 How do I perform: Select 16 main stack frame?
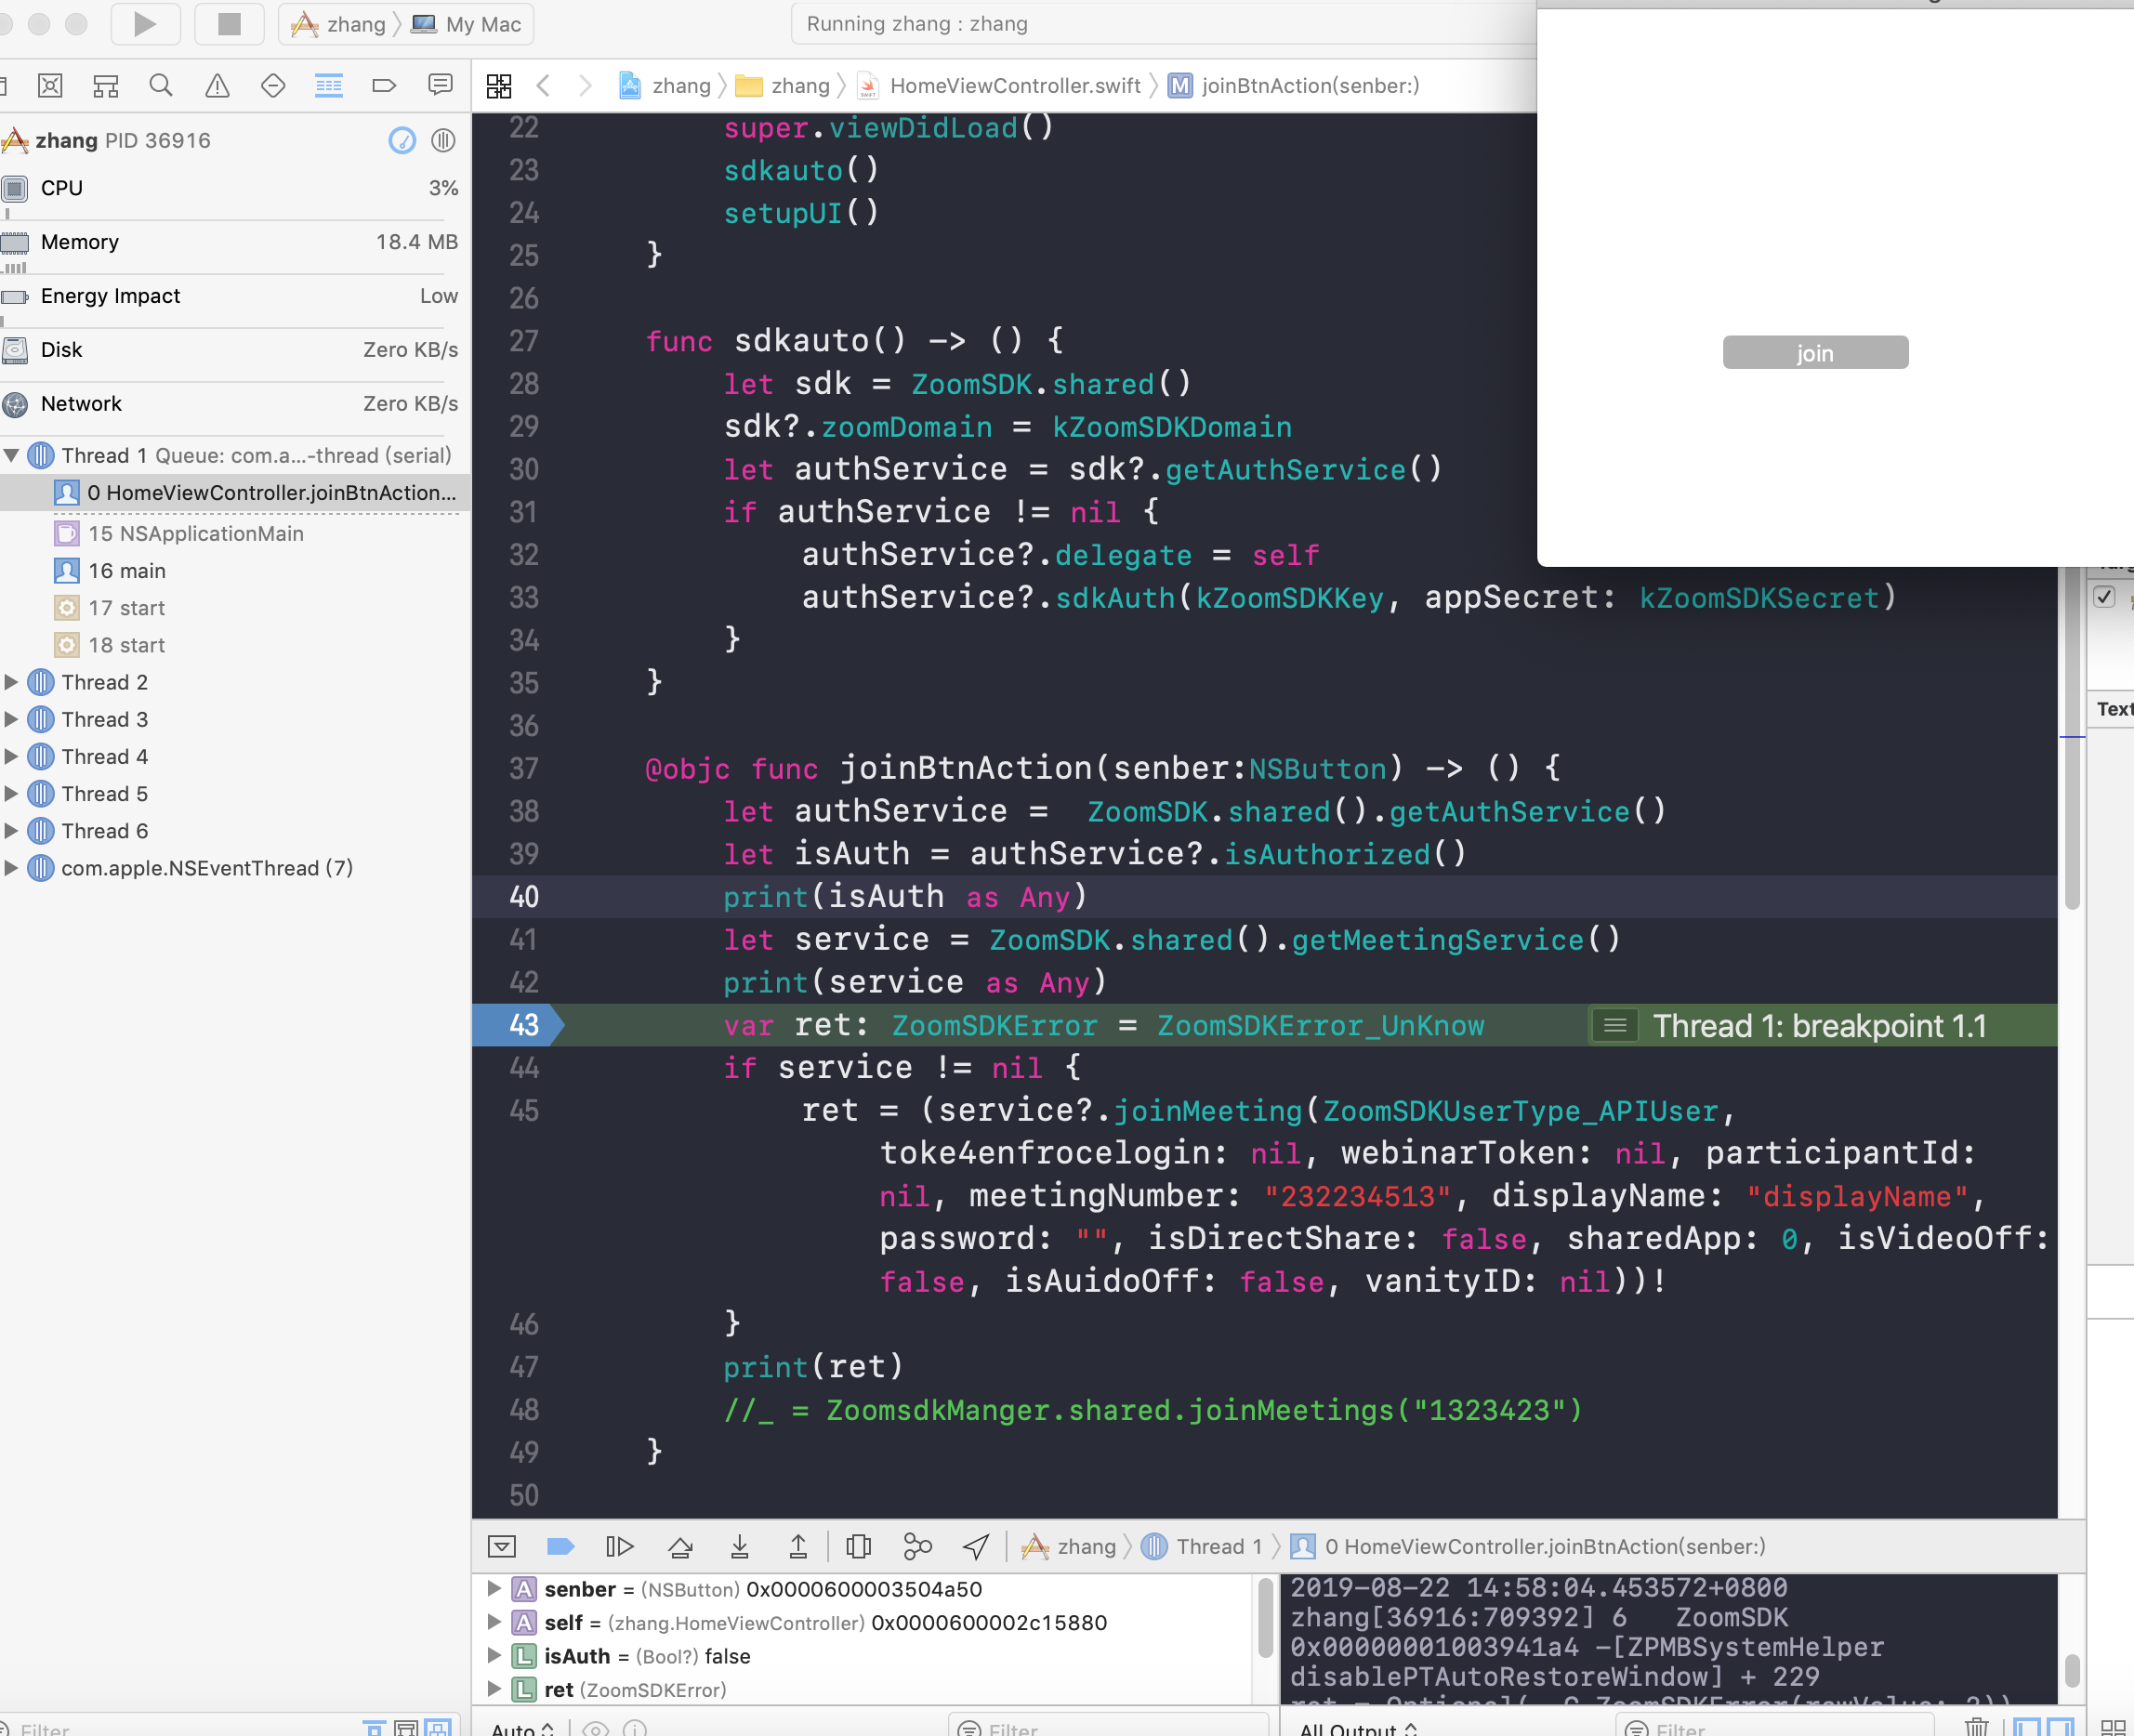127,571
